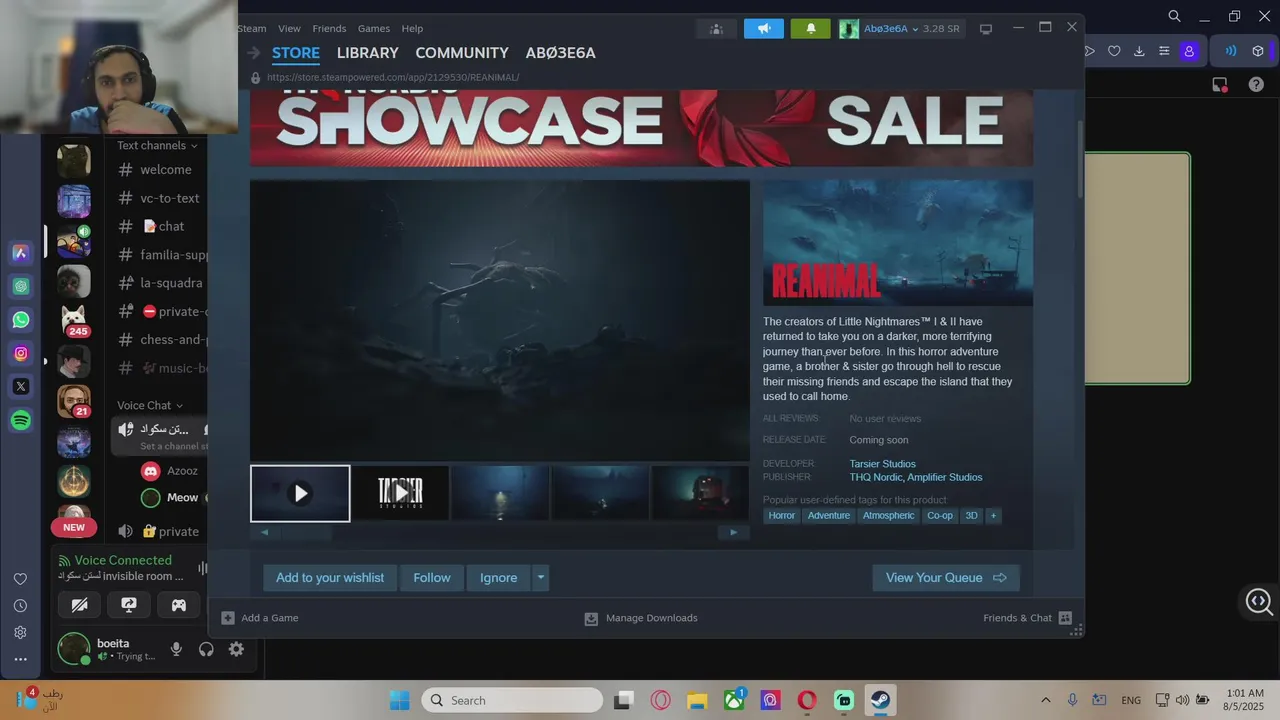Click Add to your wishlist
This screenshot has height=720, width=1280.
click(330, 577)
